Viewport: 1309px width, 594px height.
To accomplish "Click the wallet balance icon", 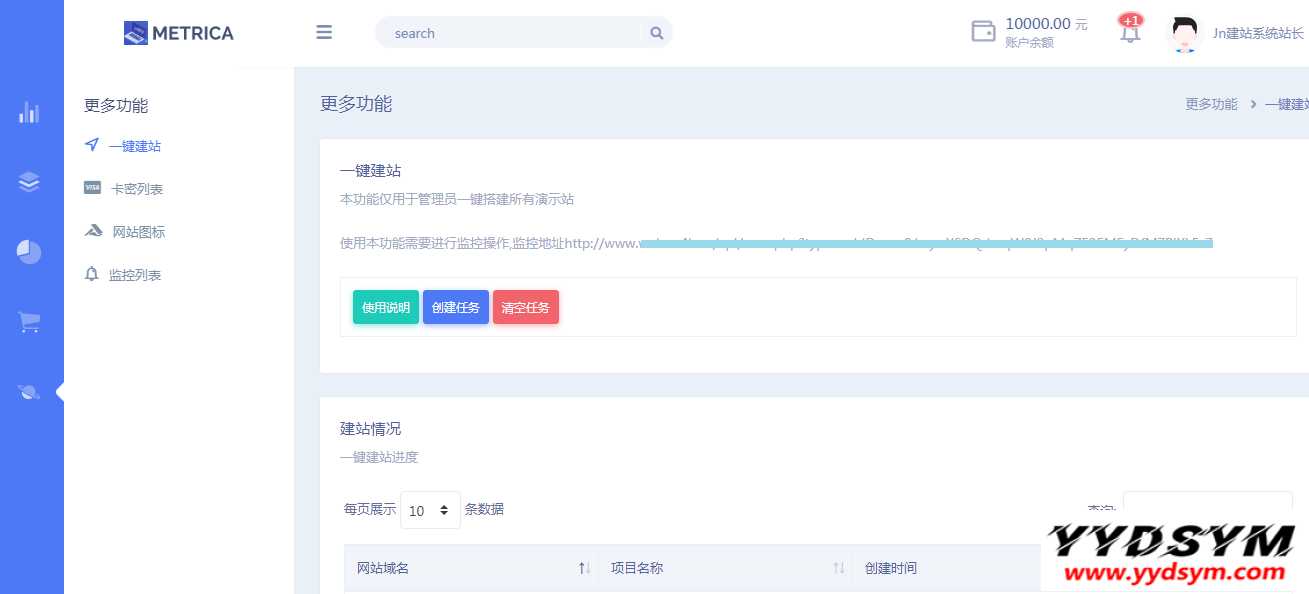I will (983, 31).
